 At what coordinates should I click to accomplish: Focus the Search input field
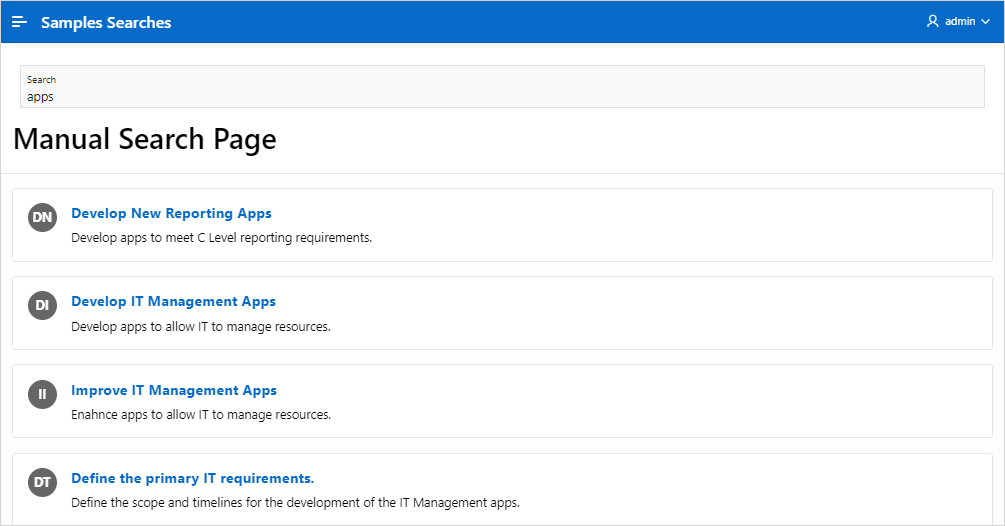[502, 96]
